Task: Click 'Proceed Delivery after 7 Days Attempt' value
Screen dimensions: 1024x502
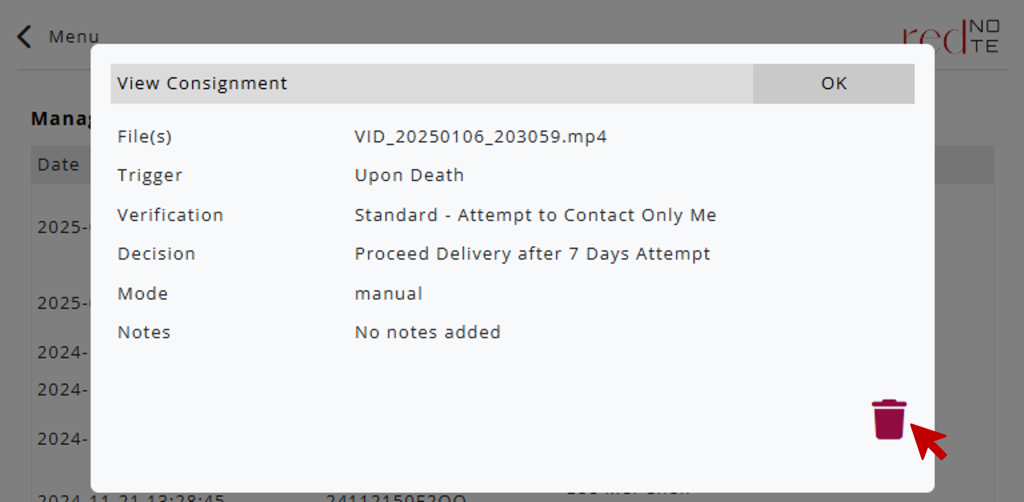Action: 532,254
